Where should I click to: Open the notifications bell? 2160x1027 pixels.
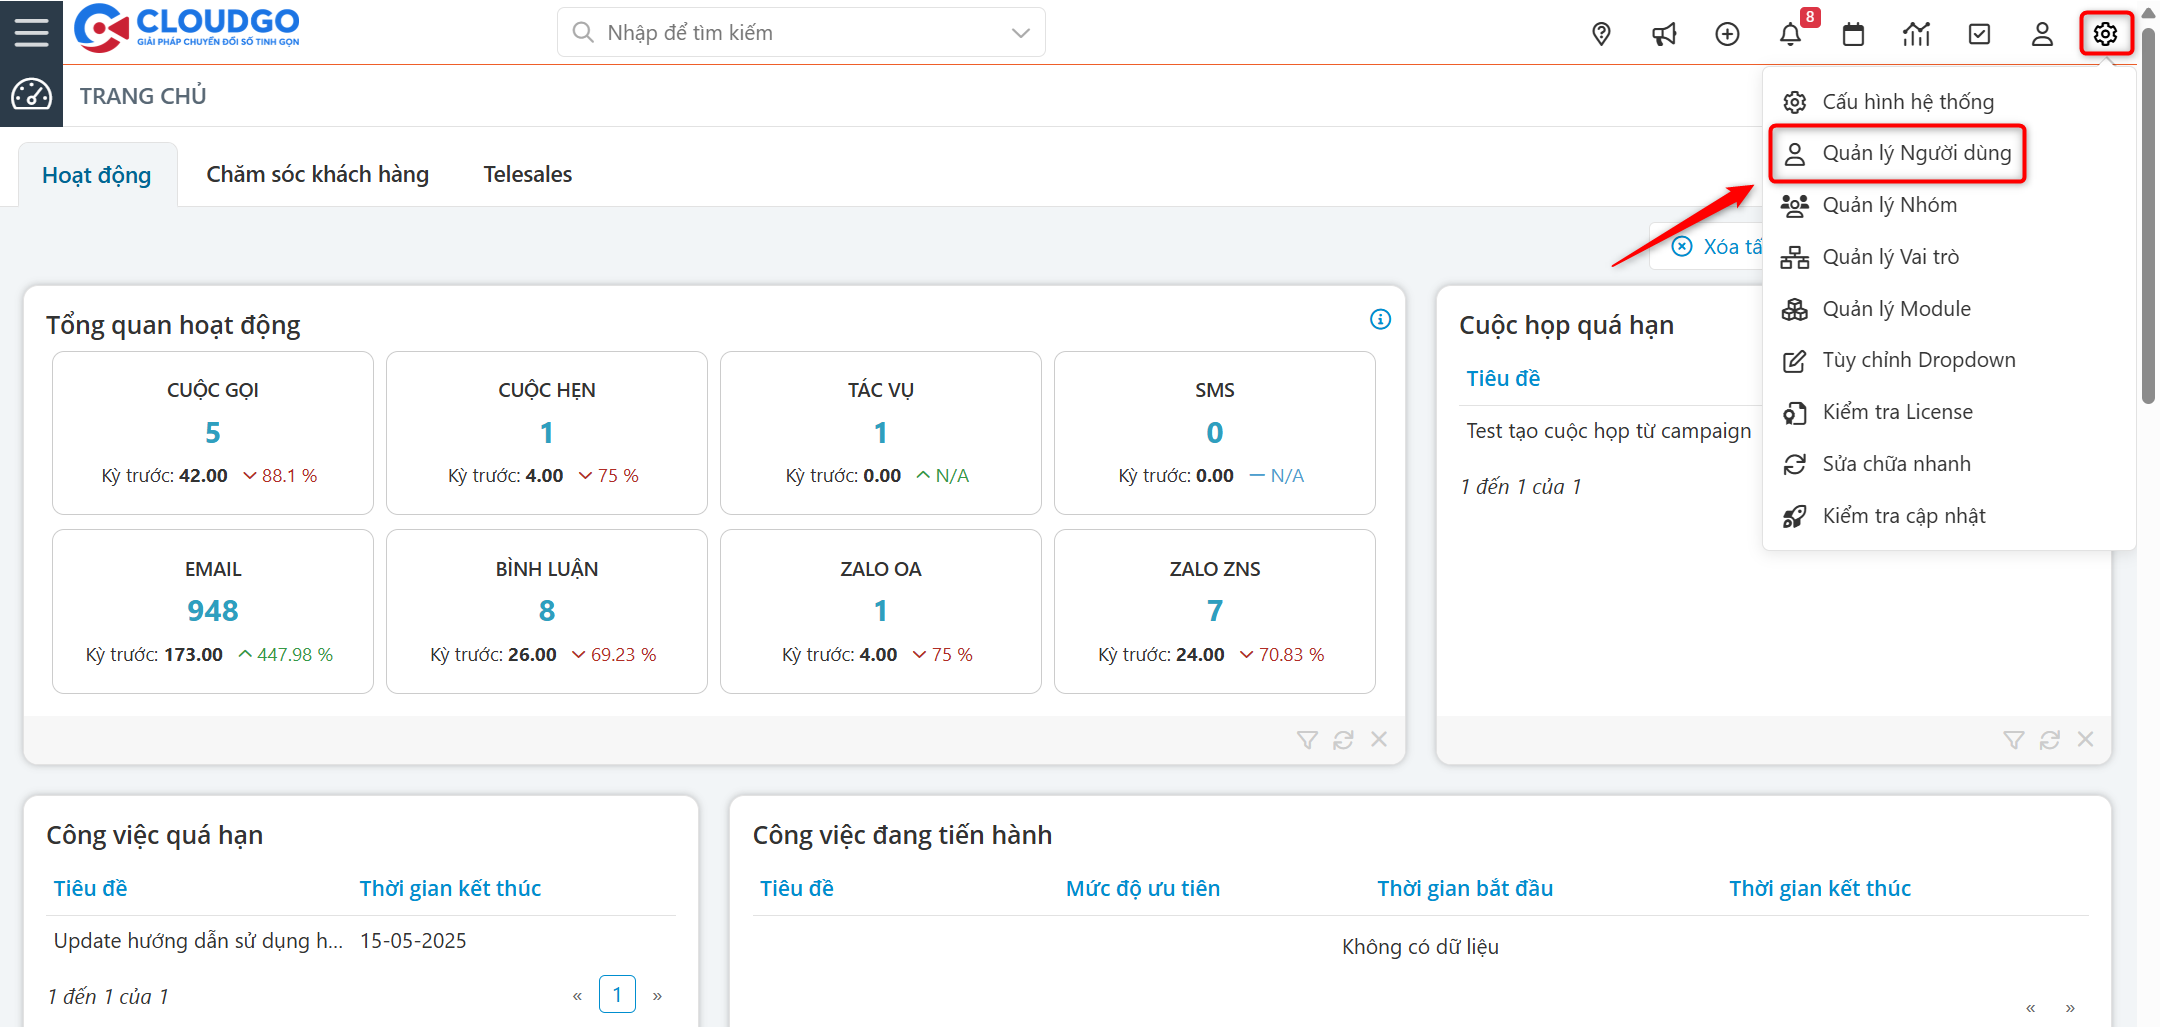pyautogui.click(x=1790, y=34)
